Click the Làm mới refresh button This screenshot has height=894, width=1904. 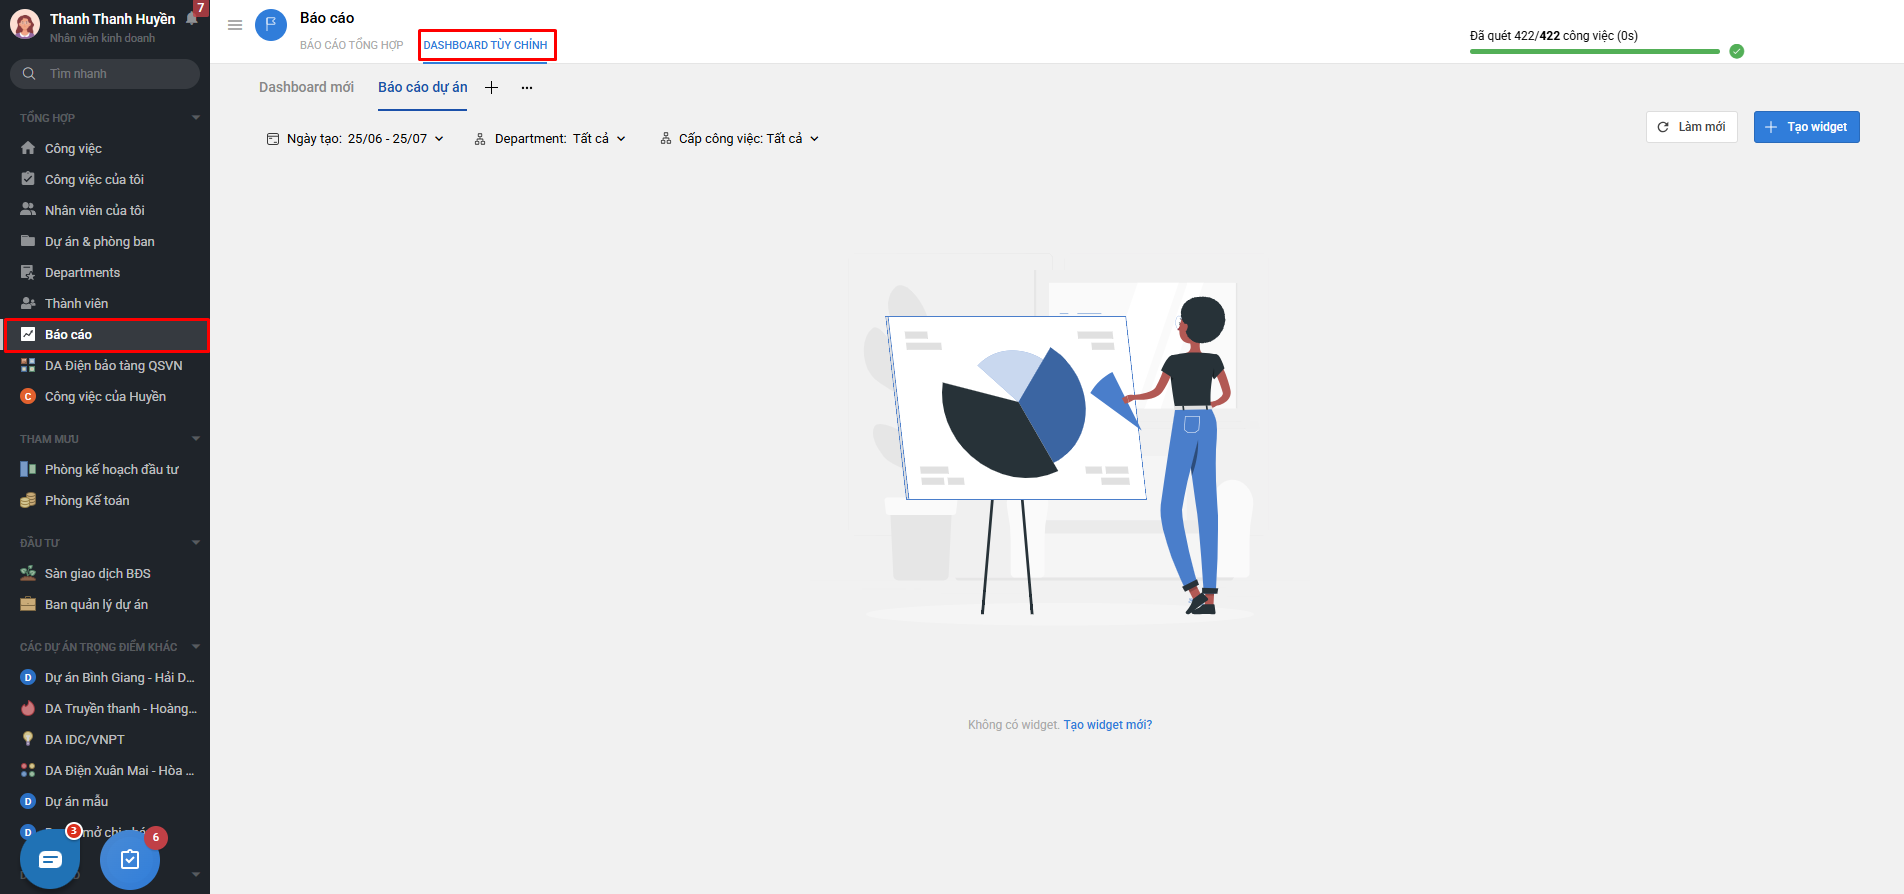pos(1691,127)
